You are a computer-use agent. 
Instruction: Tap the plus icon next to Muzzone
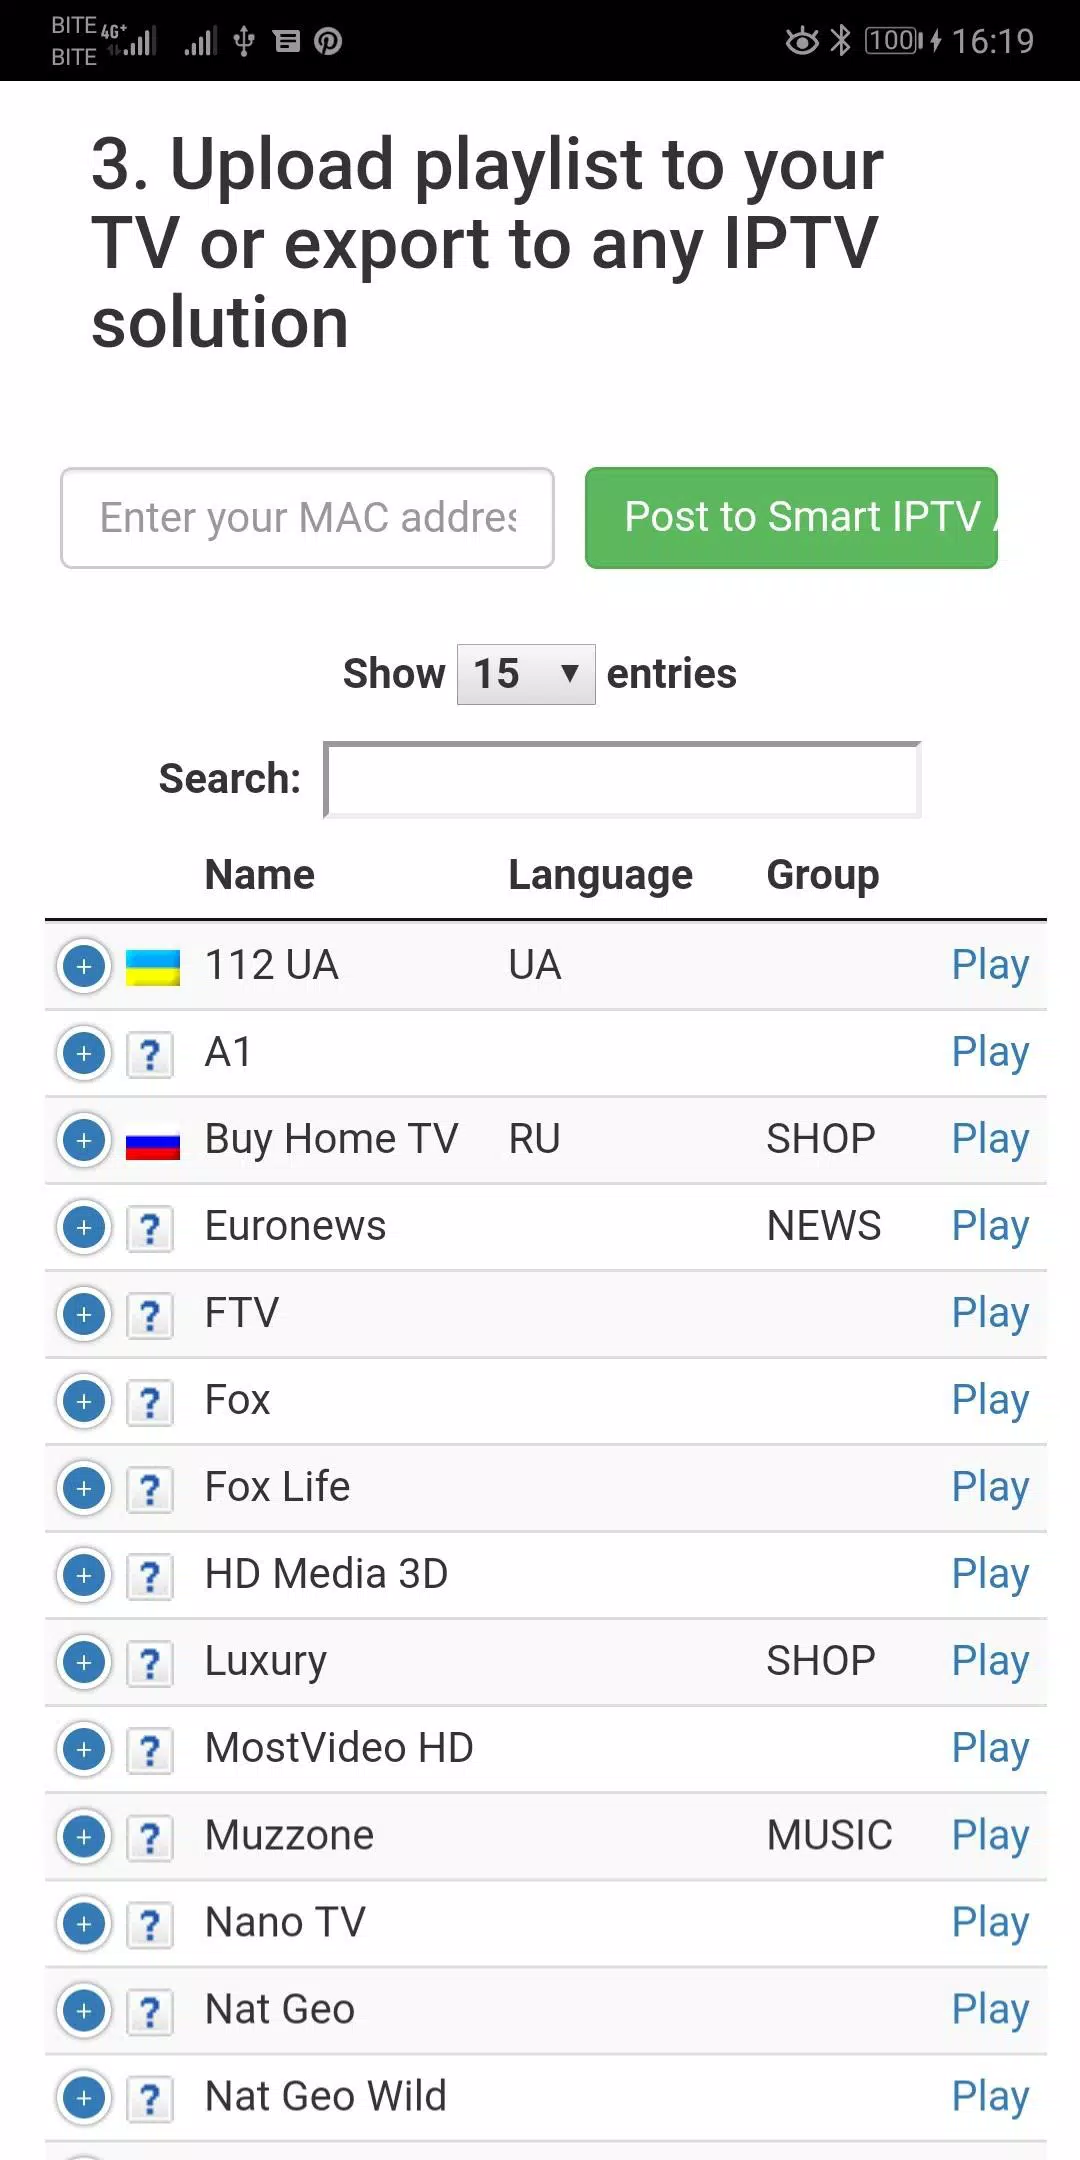84,1836
